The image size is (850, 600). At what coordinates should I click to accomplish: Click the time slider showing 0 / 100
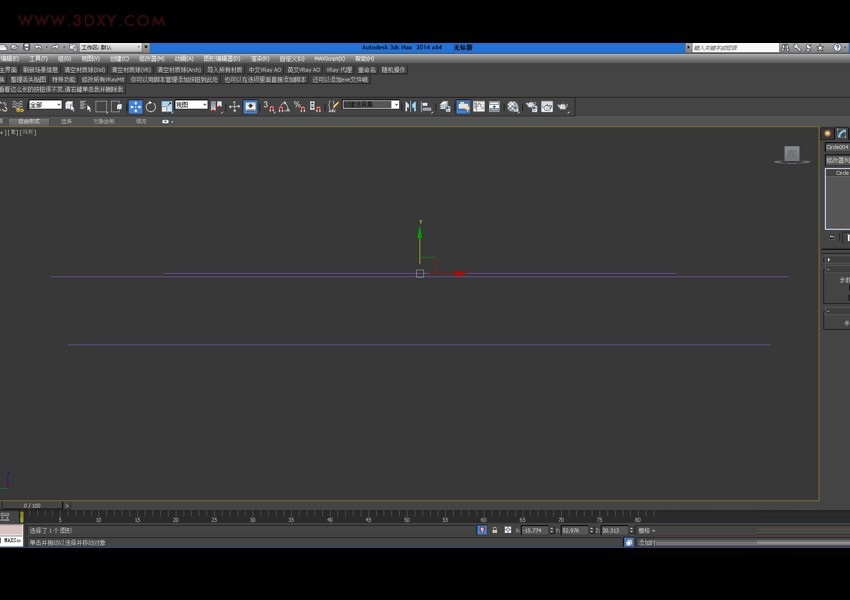tap(32, 506)
